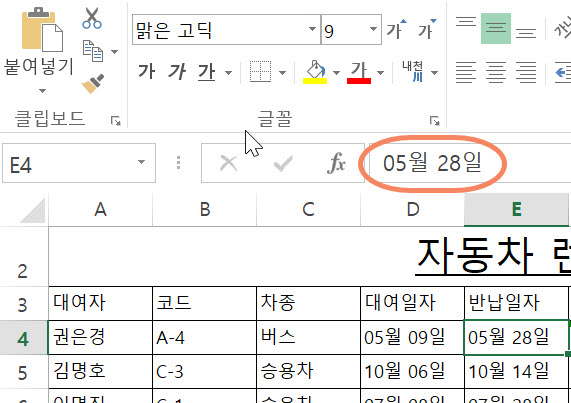571x403 pixels.
Task: Open the fill color palette arrow
Action: (x=336, y=73)
